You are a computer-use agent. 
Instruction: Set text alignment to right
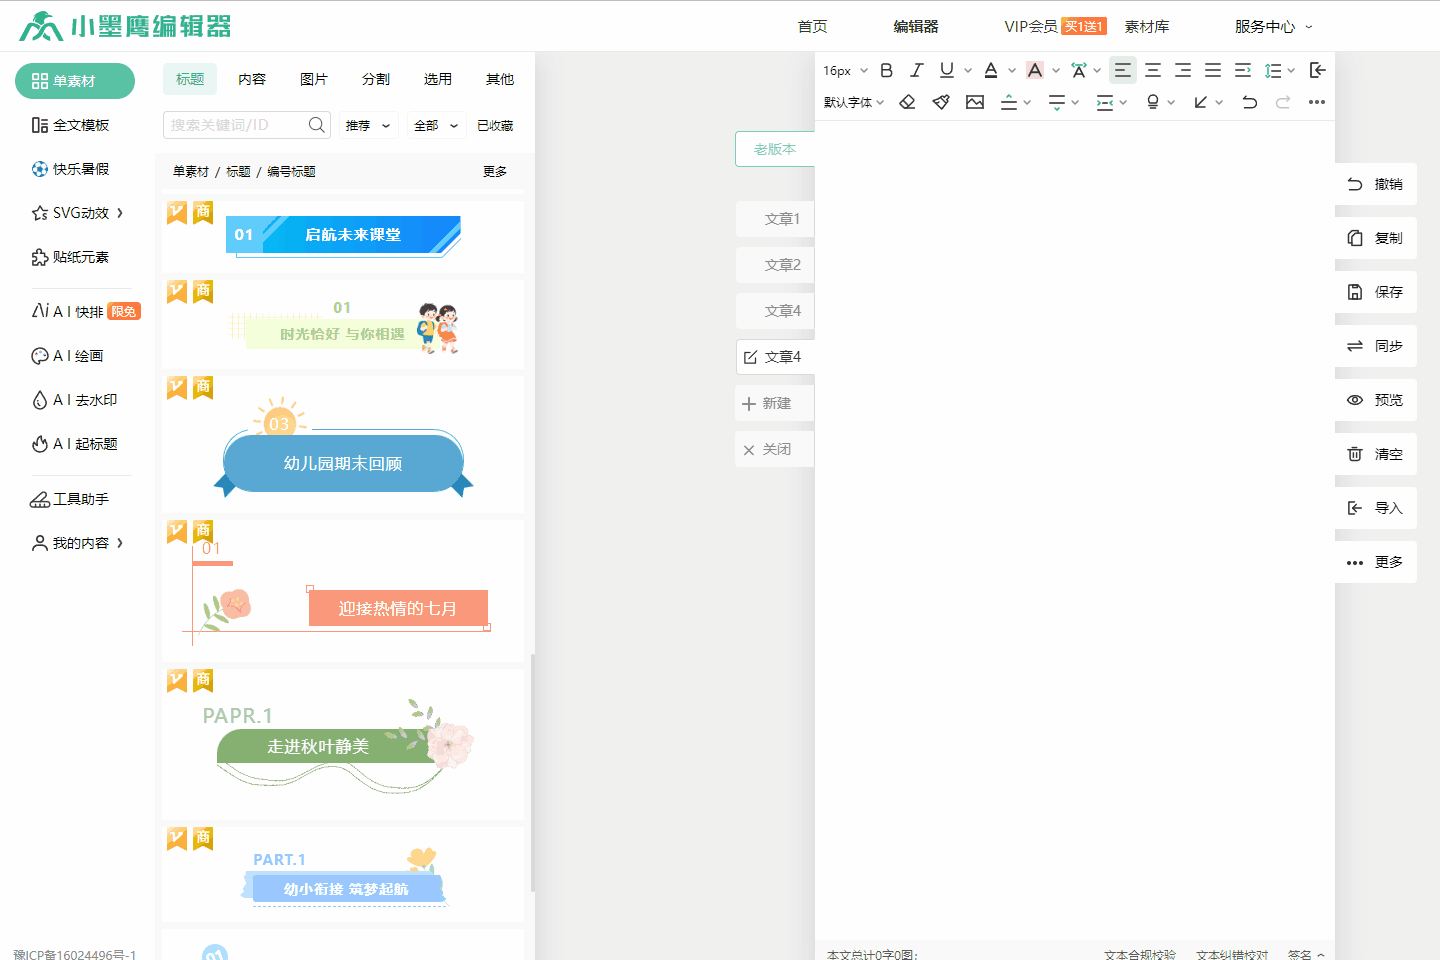[1183, 70]
